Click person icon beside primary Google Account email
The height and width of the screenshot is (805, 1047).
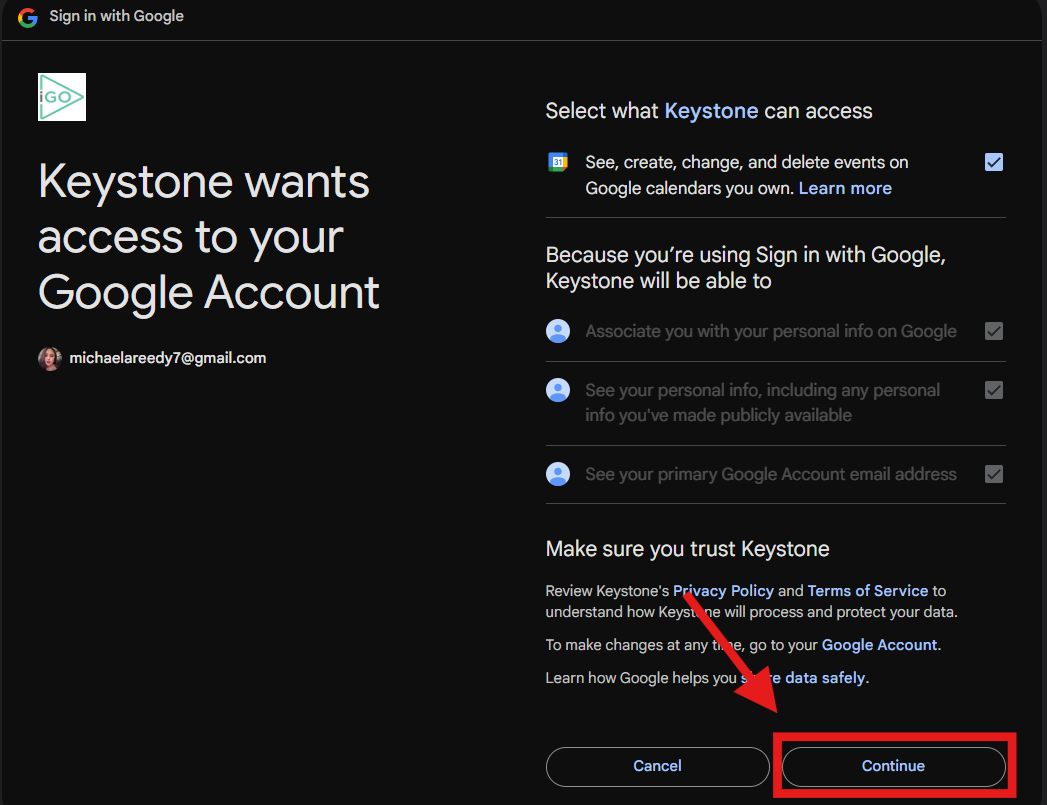click(x=558, y=474)
